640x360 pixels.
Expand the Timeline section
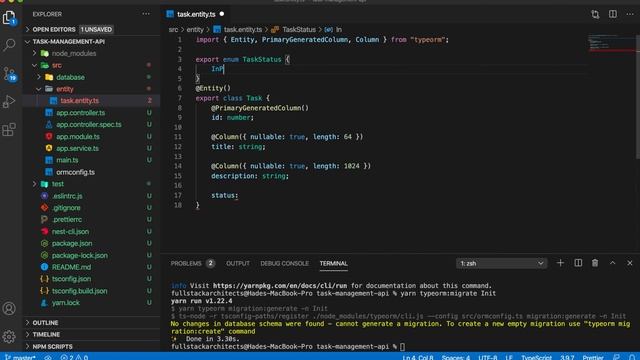tap(46, 334)
